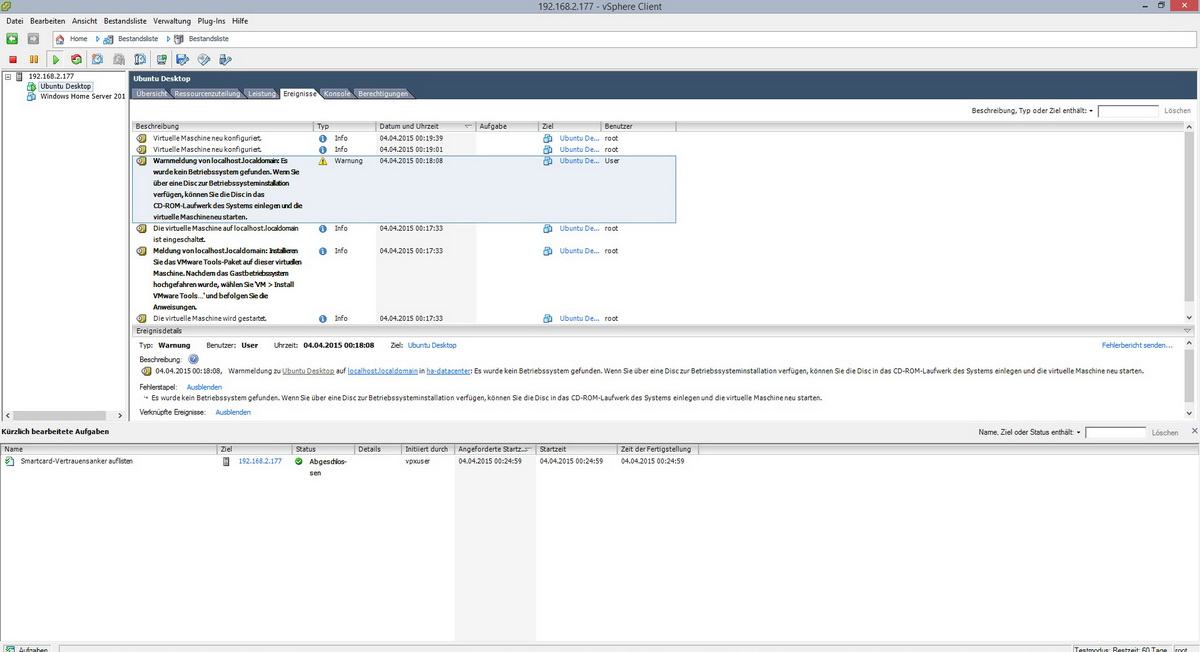Viewport: 1200px width, 652px height.
Task: Switch to the Übersicht tab
Action: (151, 94)
